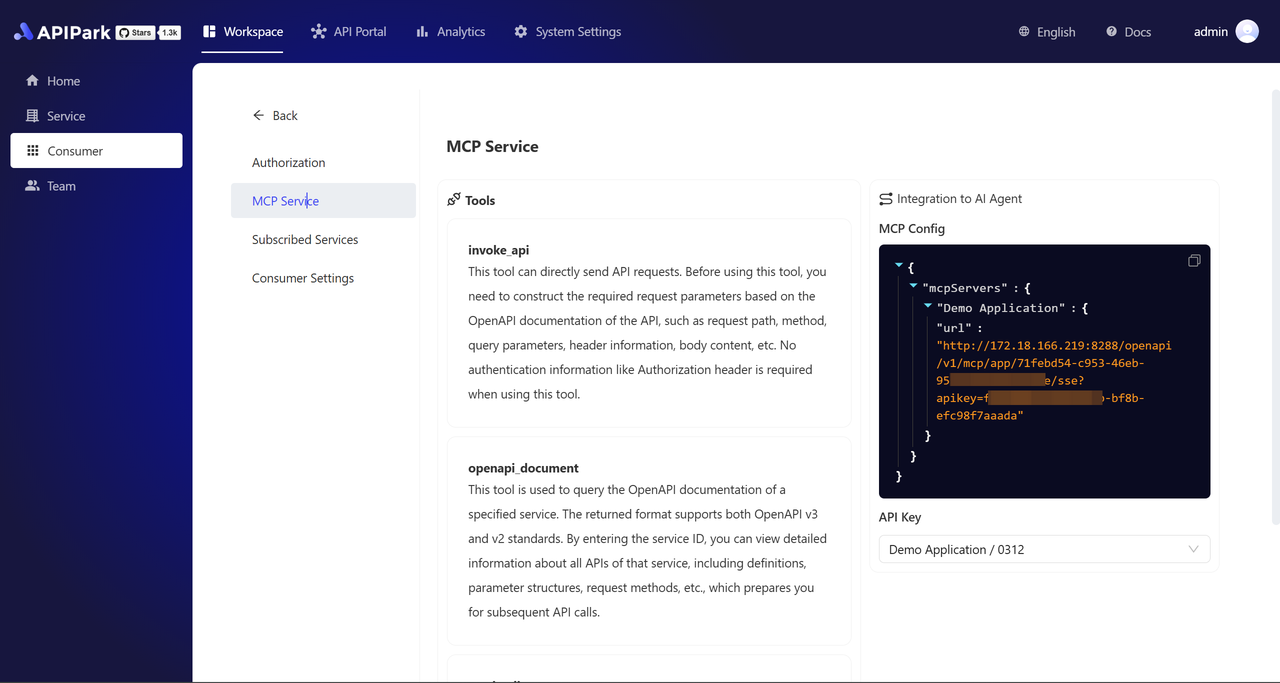The width and height of the screenshot is (1280, 683).
Task: Click the admin username
Action: click(x=1211, y=32)
